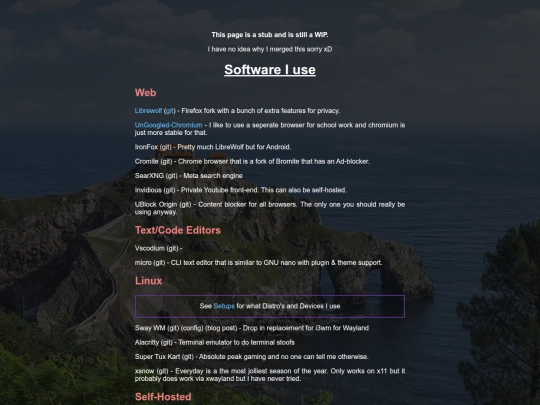The width and height of the screenshot is (540, 405).
Task: Click "(git)" next to Alacritty
Action: tap(167, 343)
